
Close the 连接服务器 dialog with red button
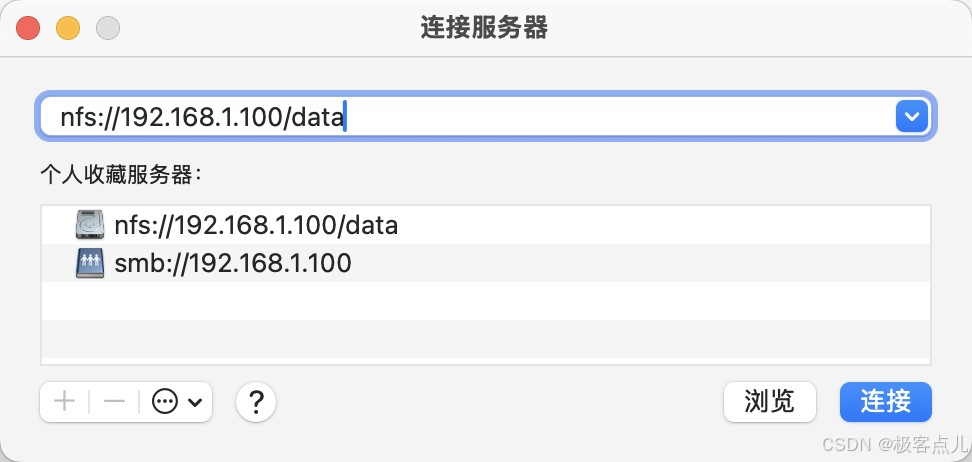coord(28,28)
